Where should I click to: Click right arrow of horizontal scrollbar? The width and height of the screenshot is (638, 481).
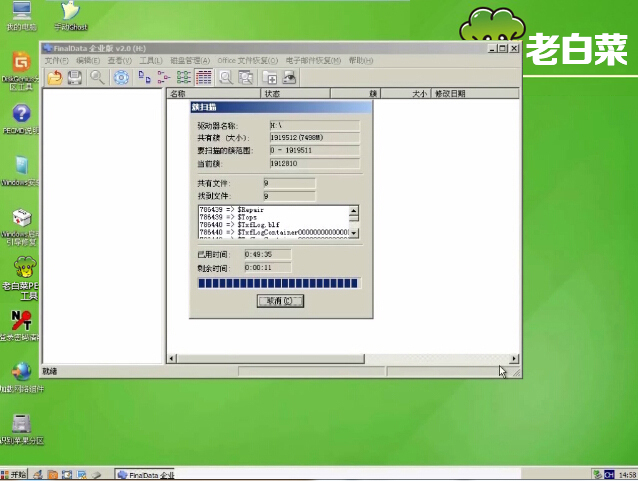[514, 359]
